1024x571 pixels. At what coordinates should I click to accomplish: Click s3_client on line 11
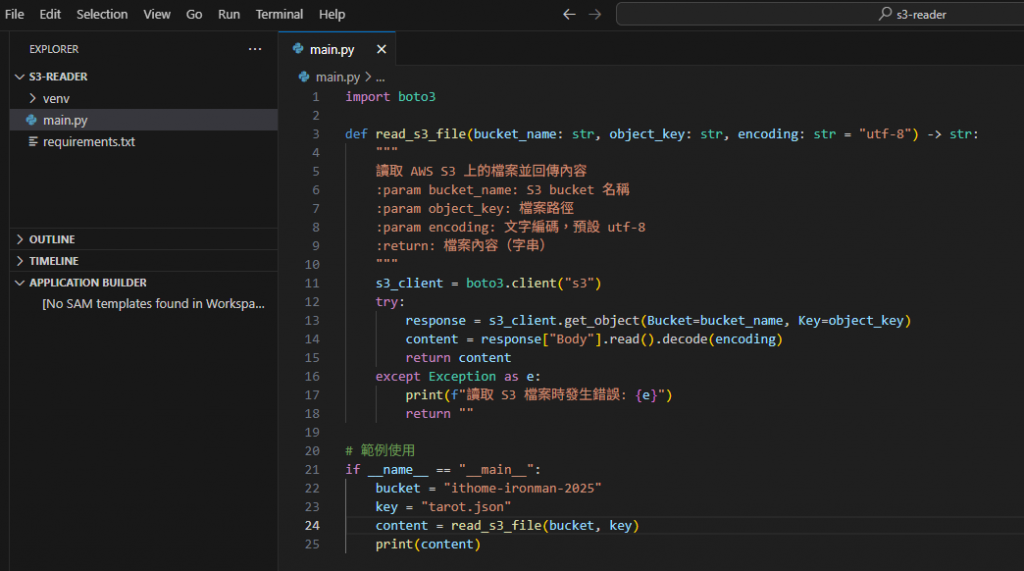[x=409, y=283]
